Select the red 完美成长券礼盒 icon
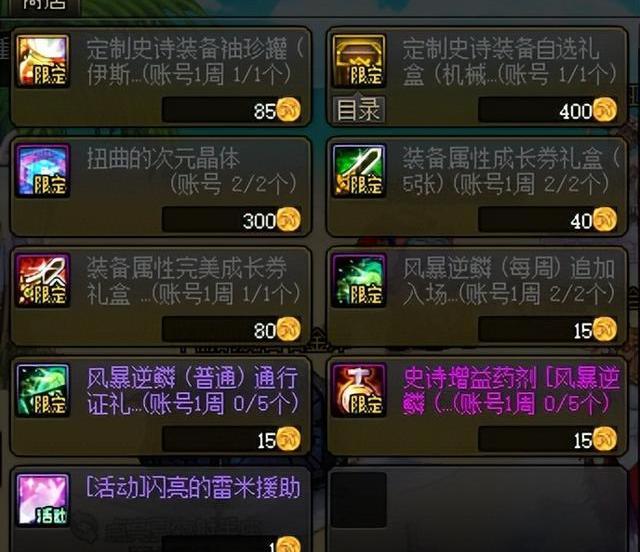Screen dimensions: 640x552 coord(43,280)
